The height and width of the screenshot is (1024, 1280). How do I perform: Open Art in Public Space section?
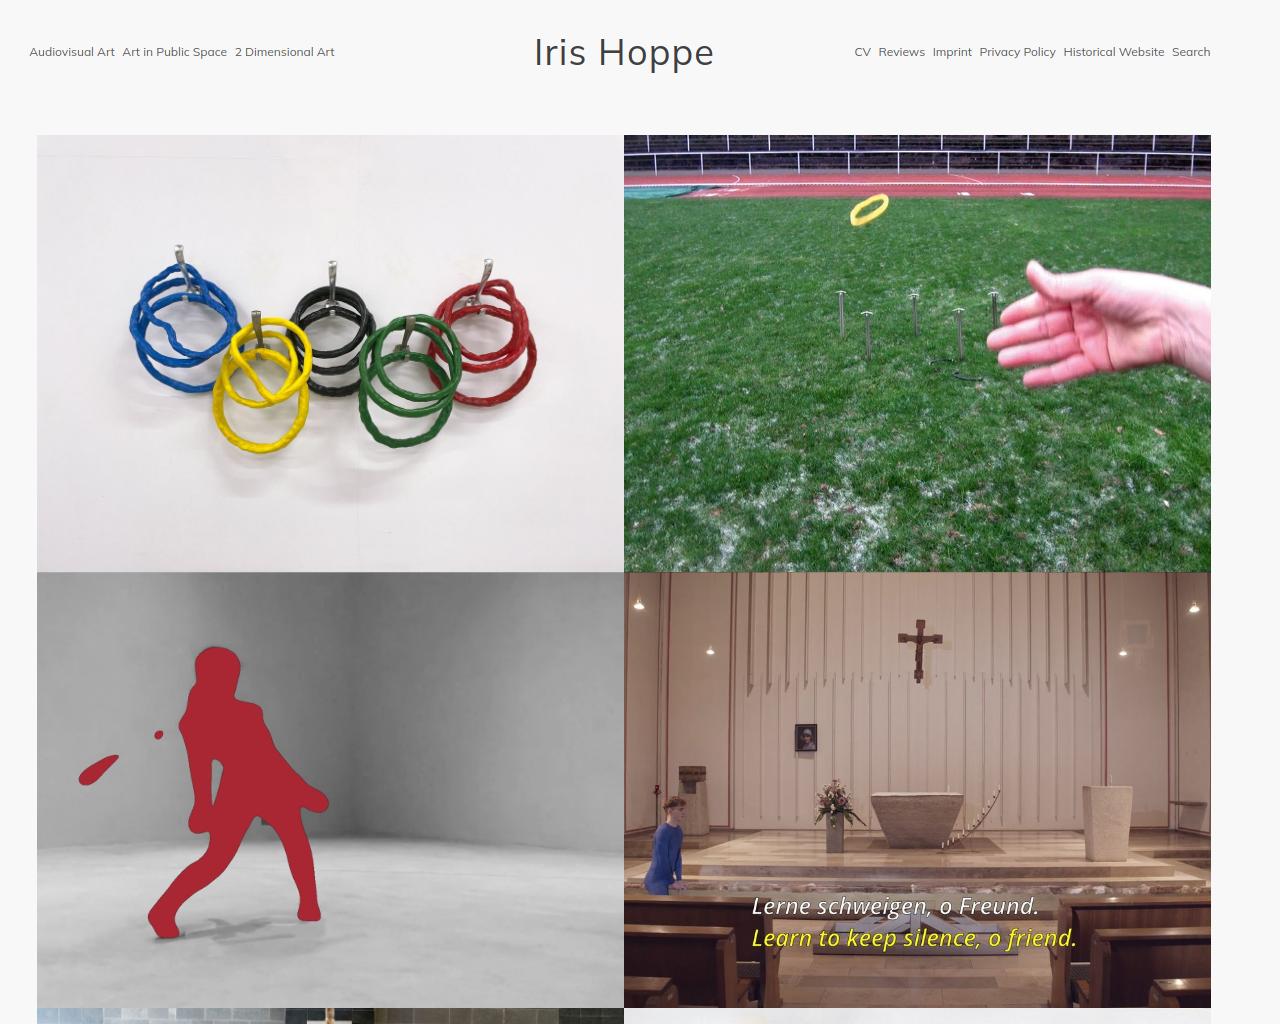point(175,52)
